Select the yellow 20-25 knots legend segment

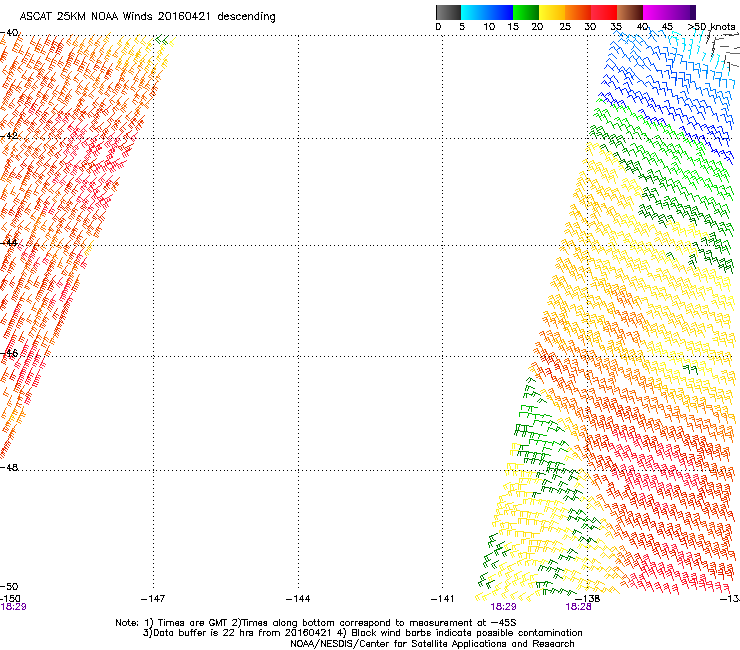tap(552, 12)
